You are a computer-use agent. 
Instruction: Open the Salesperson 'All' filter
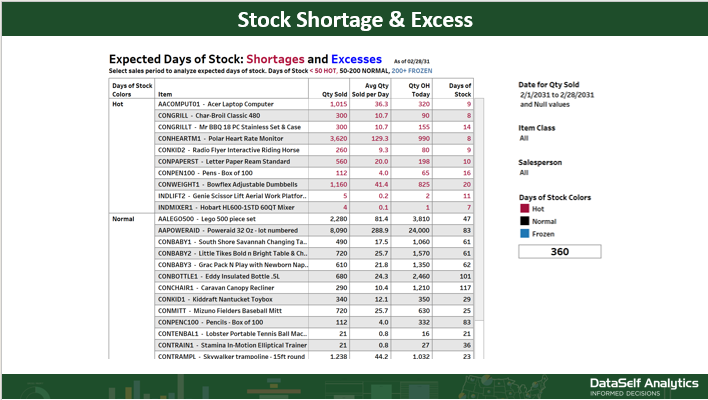[x=524, y=172]
